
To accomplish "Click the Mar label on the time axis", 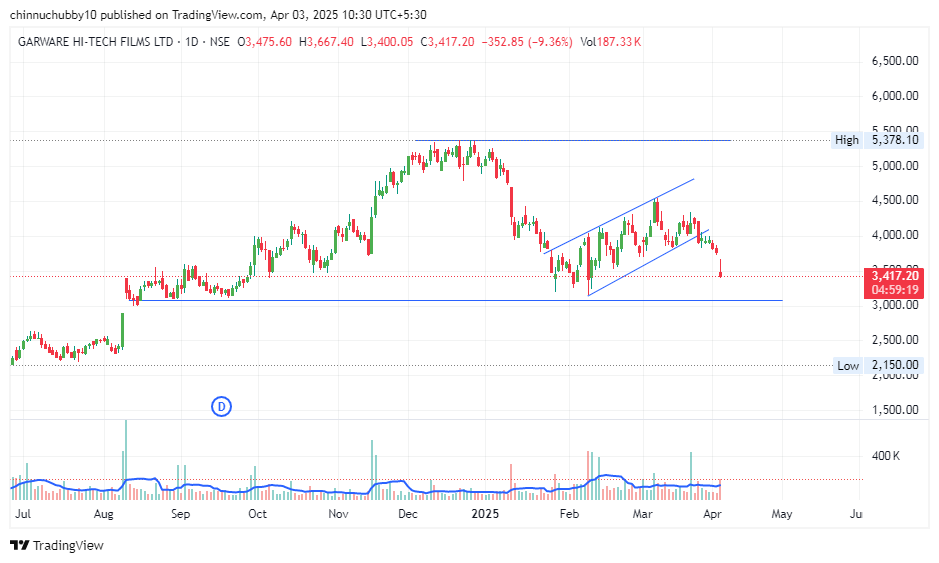I will pyautogui.click(x=643, y=514).
